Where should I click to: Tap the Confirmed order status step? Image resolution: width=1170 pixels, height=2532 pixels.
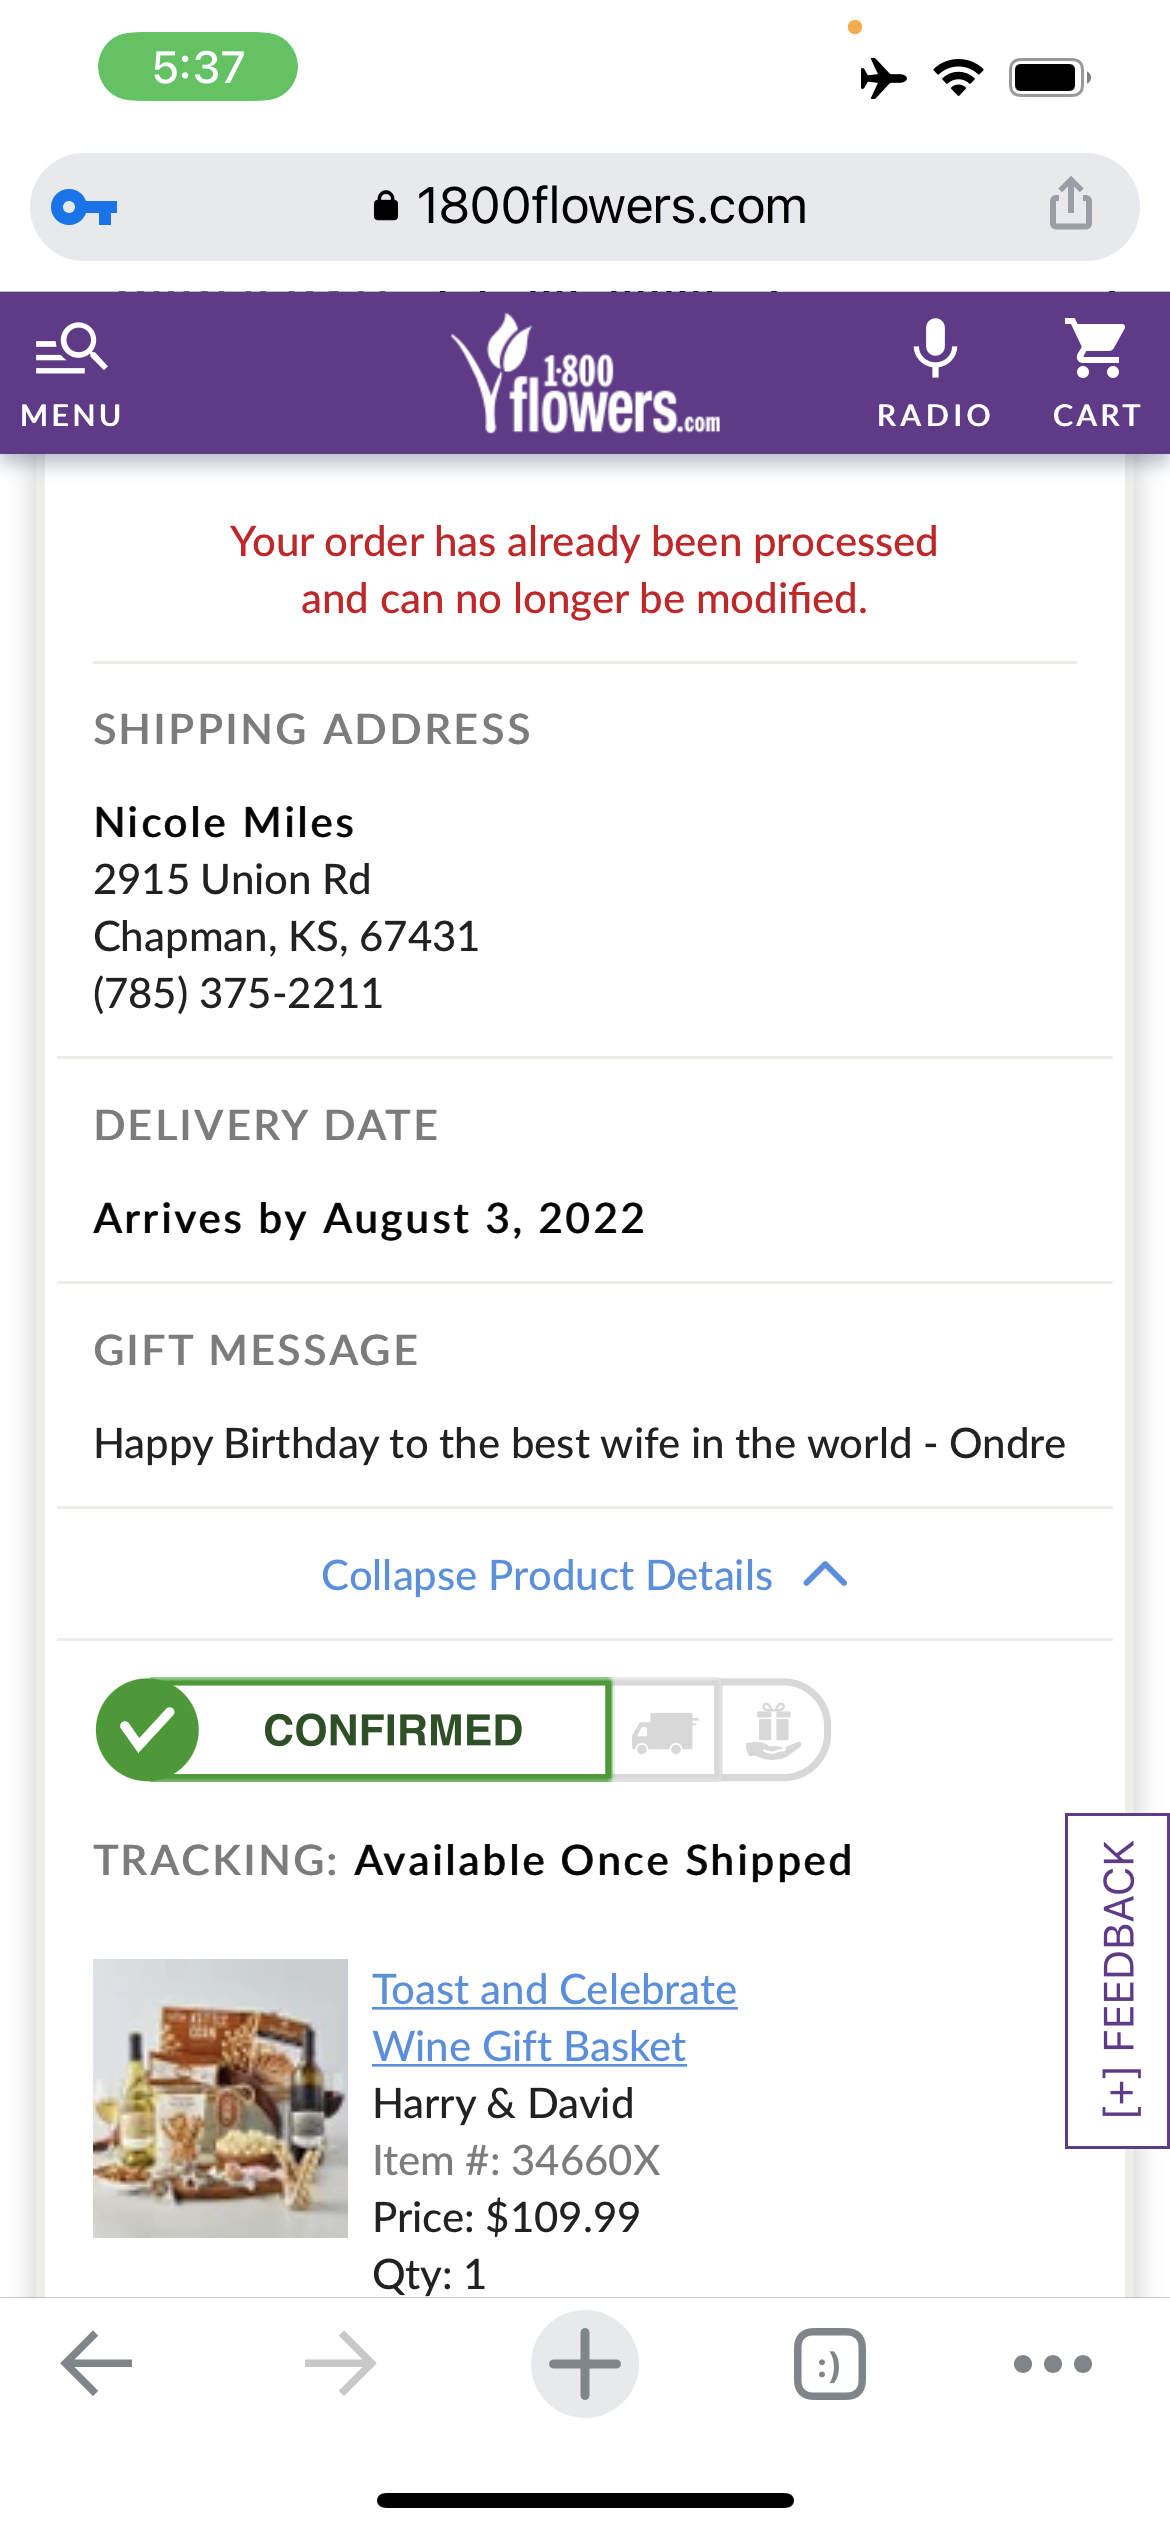pos(354,1729)
